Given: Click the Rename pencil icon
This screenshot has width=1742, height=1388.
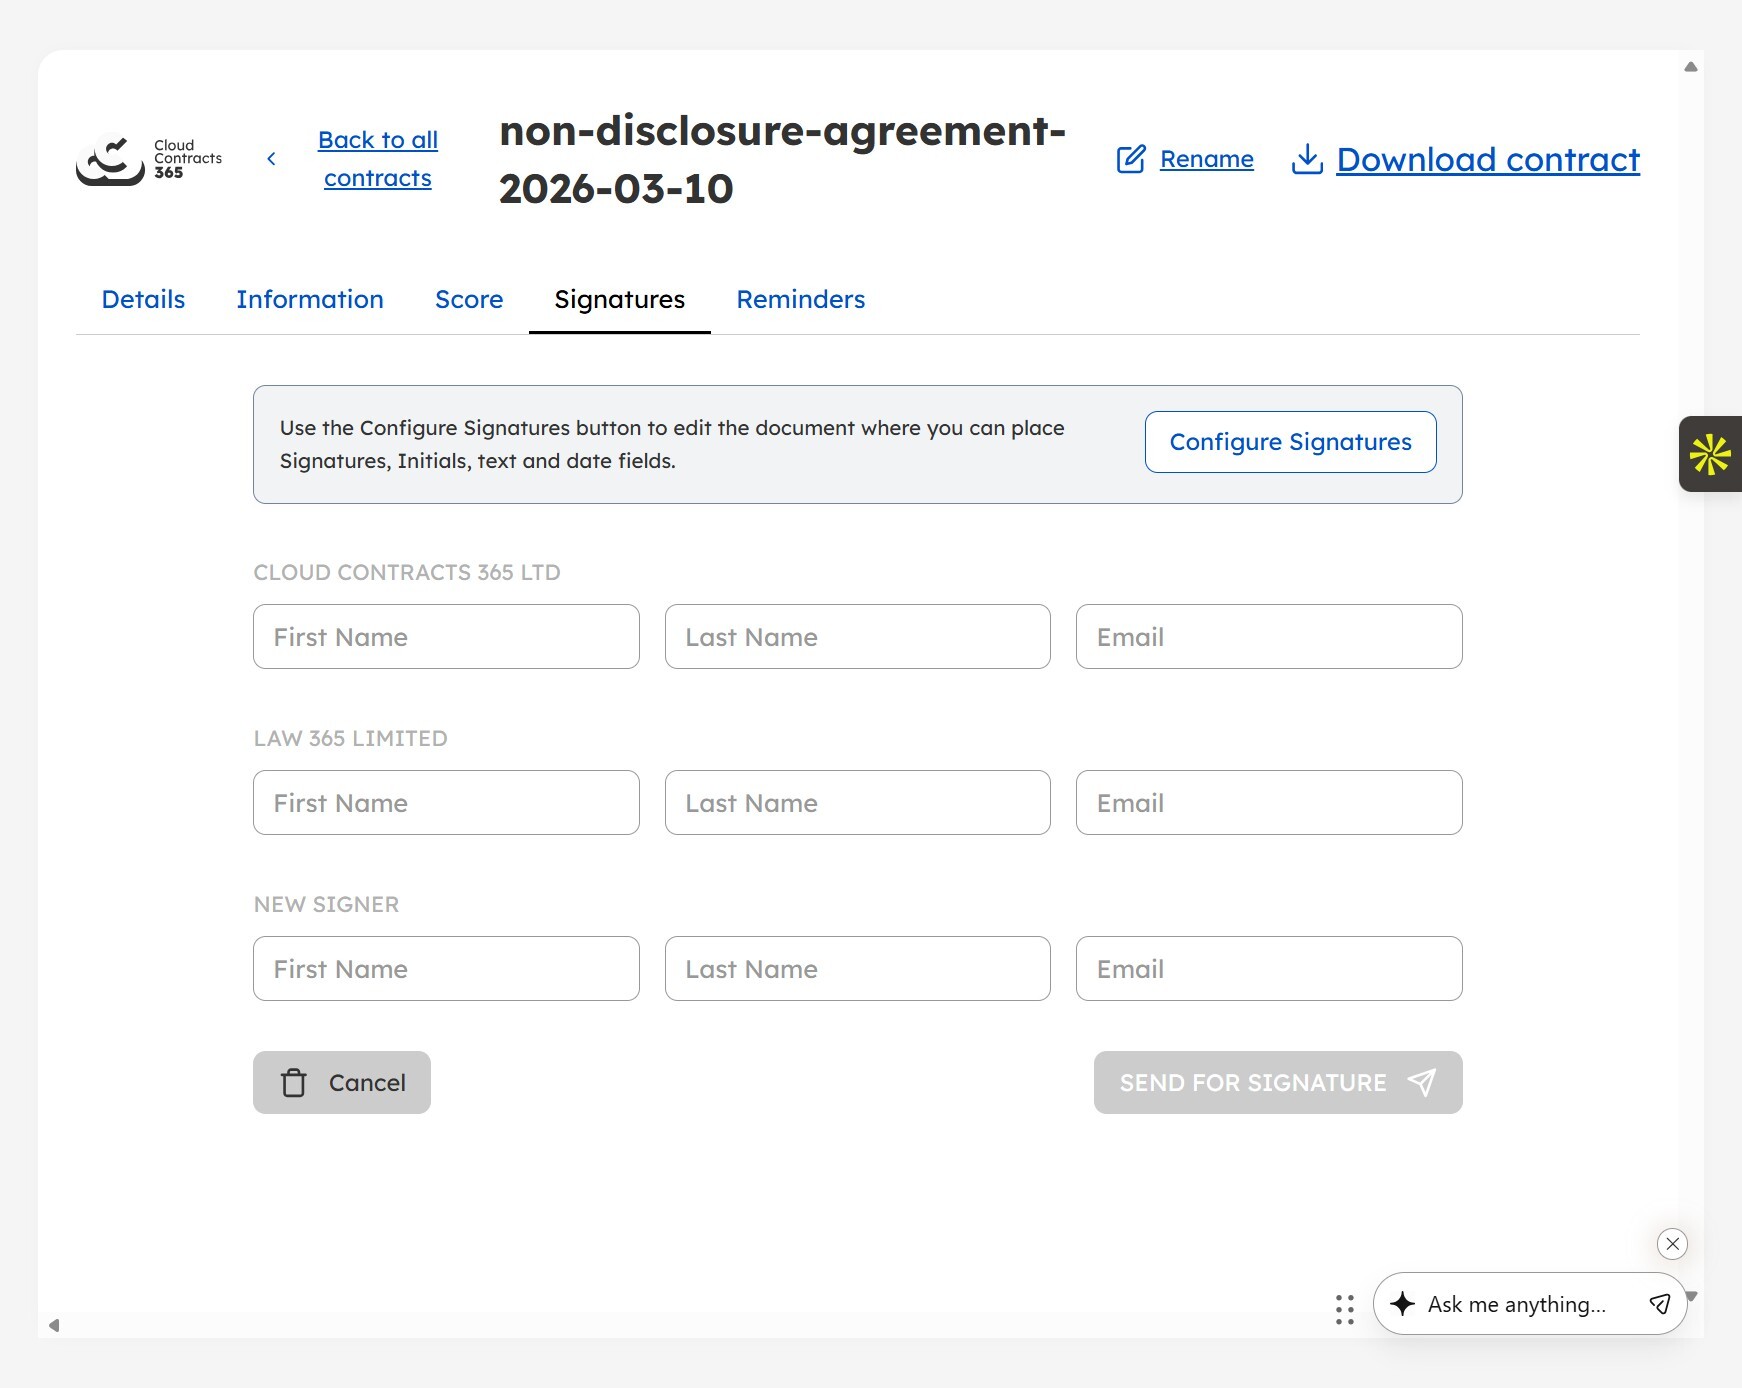Looking at the screenshot, I should [1131, 159].
